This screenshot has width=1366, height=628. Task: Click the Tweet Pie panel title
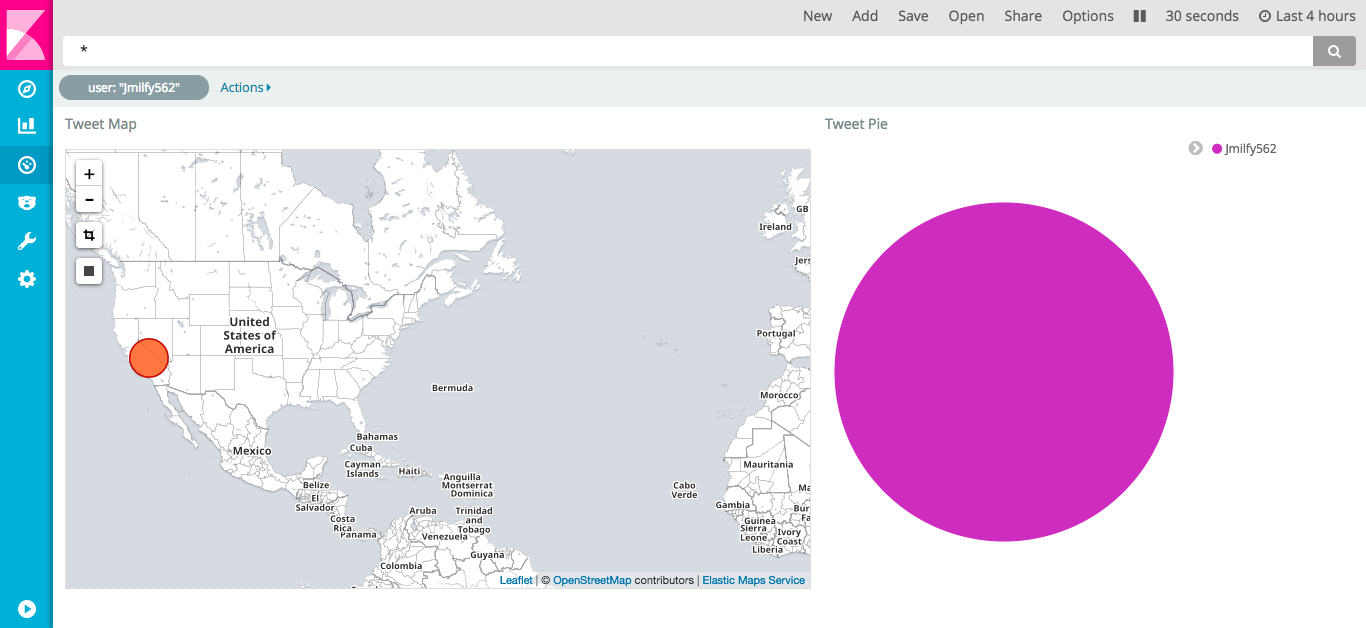[856, 124]
